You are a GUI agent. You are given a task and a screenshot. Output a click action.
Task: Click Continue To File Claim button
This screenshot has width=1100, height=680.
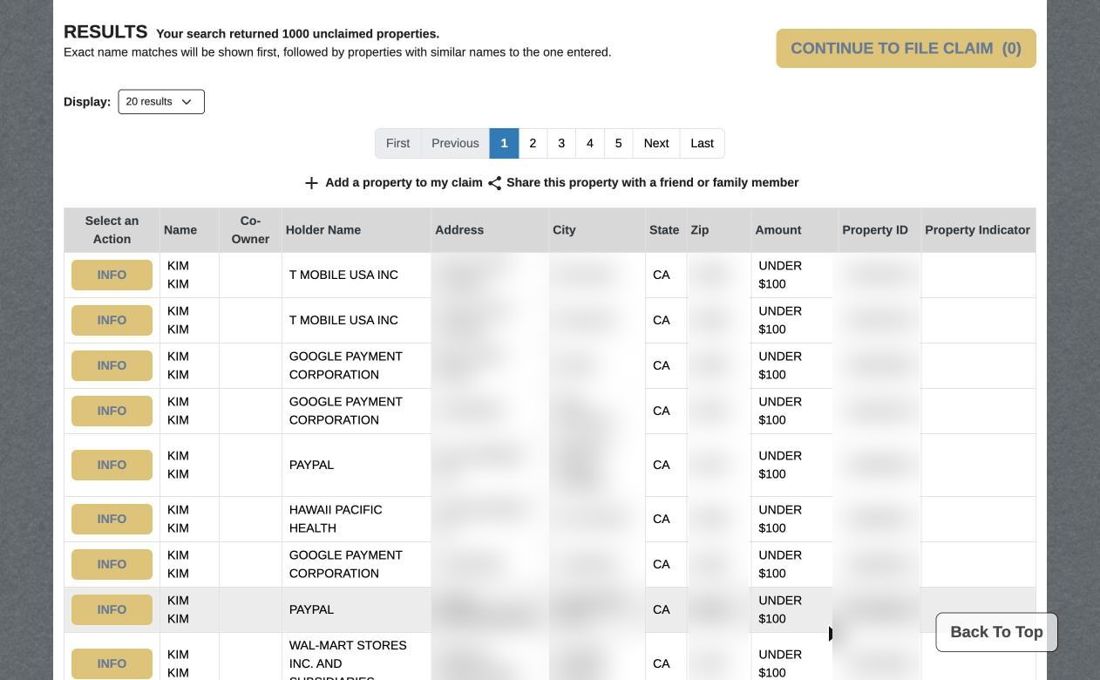(906, 48)
